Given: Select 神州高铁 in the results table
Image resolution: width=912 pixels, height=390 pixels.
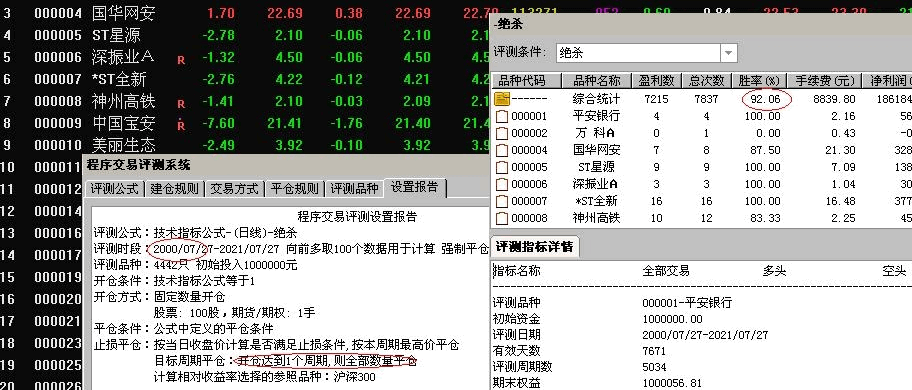Looking at the screenshot, I should coord(596,218).
